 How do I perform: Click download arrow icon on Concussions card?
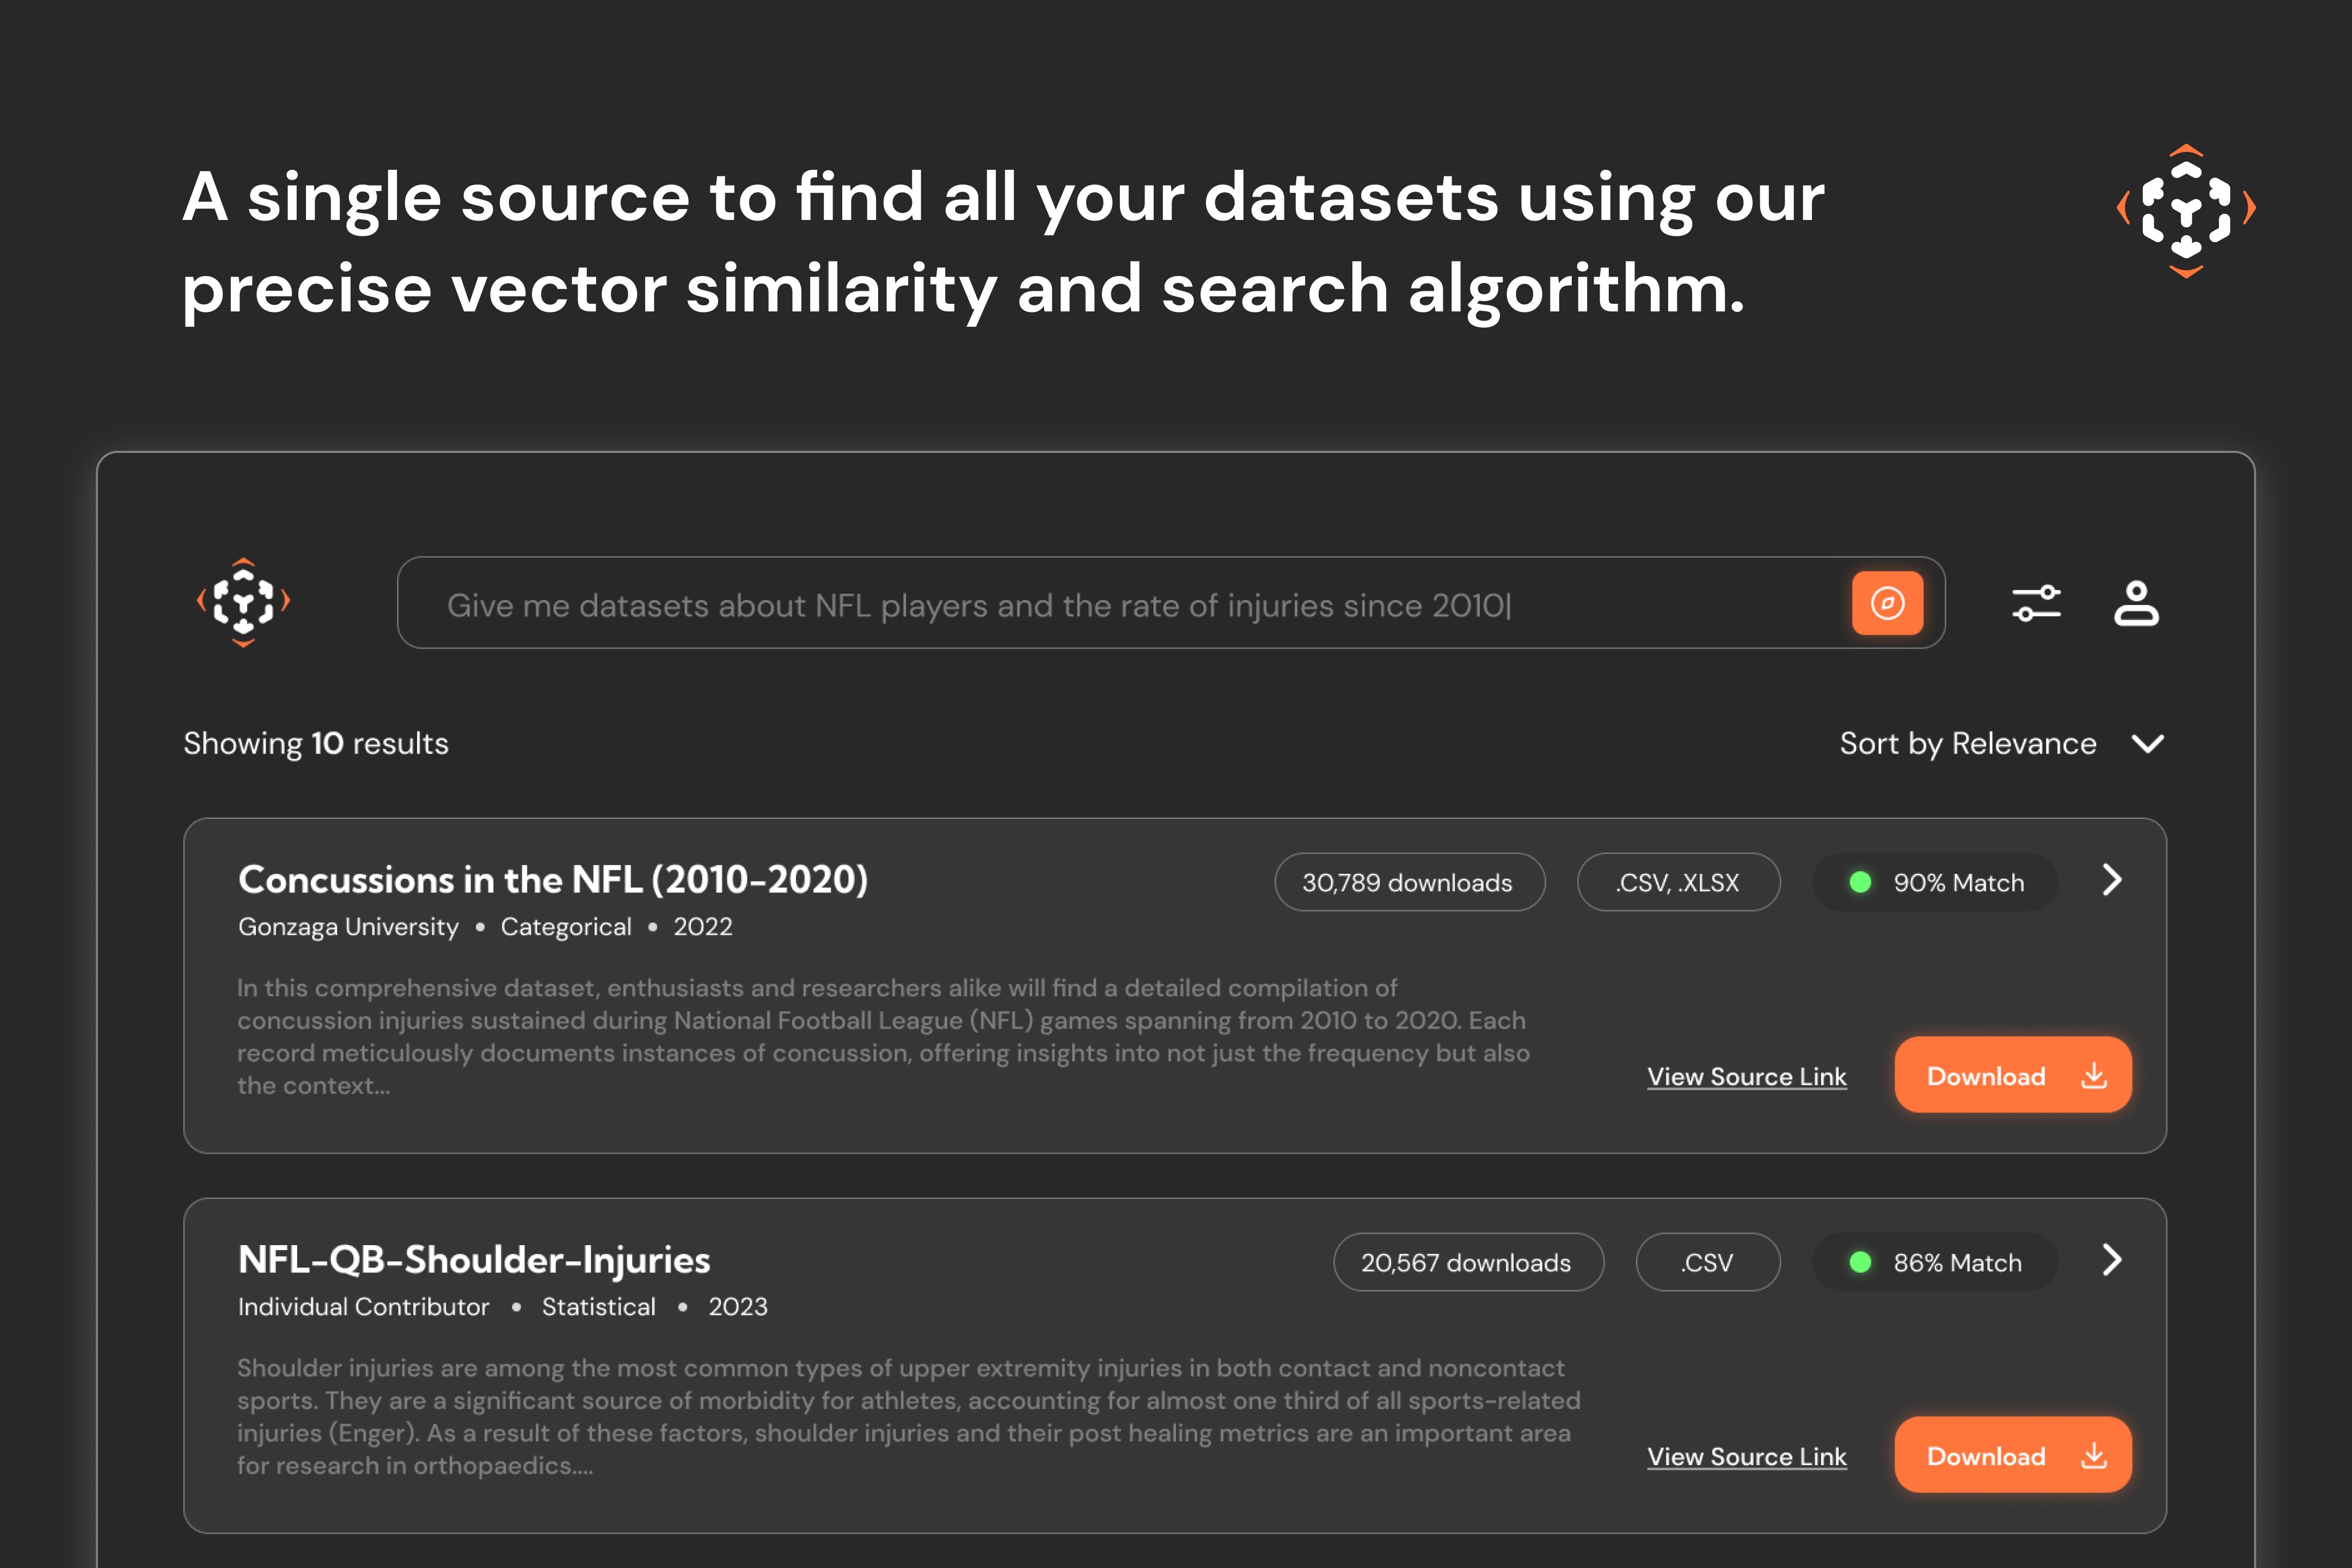(x=2094, y=1076)
